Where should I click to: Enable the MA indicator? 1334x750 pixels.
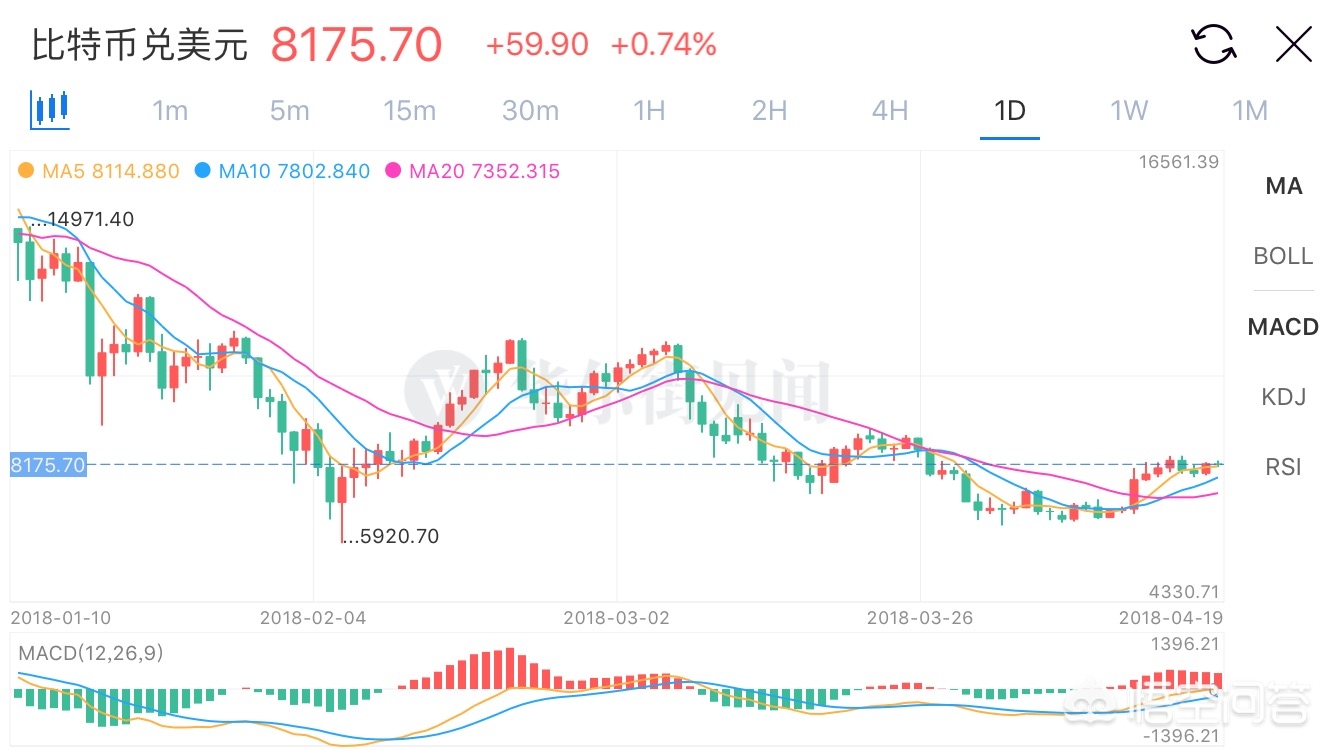click(x=1284, y=186)
